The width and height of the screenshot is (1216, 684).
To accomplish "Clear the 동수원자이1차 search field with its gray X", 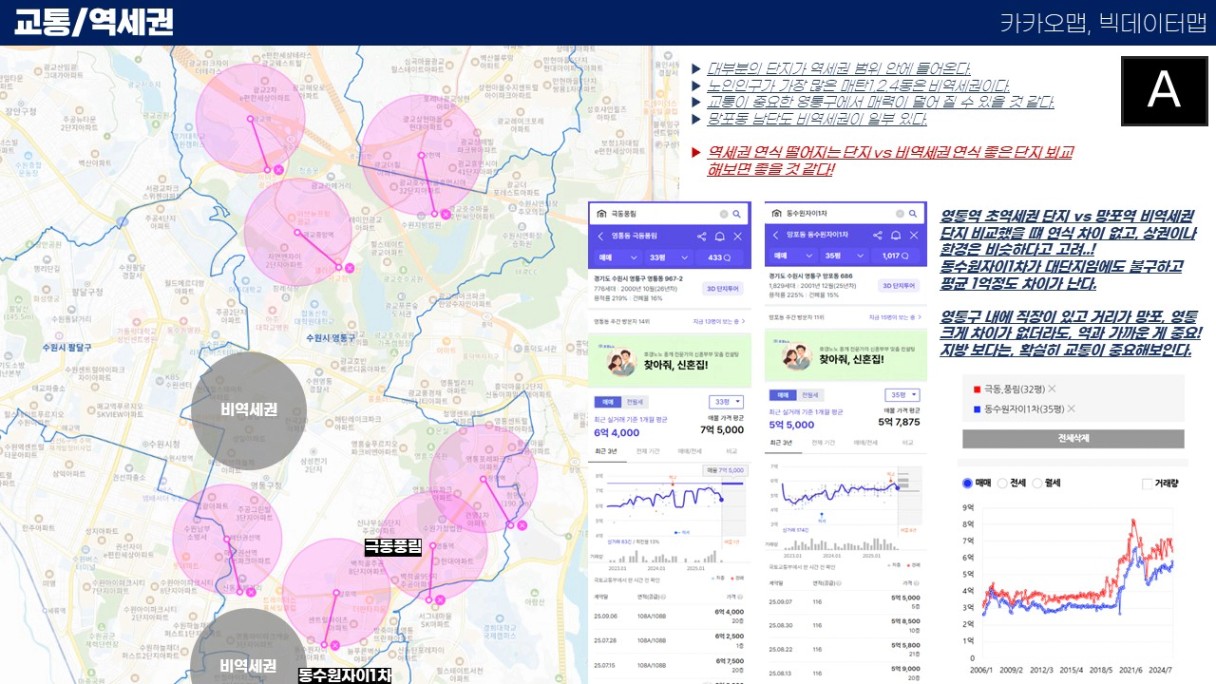I will [x=900, y=214].
